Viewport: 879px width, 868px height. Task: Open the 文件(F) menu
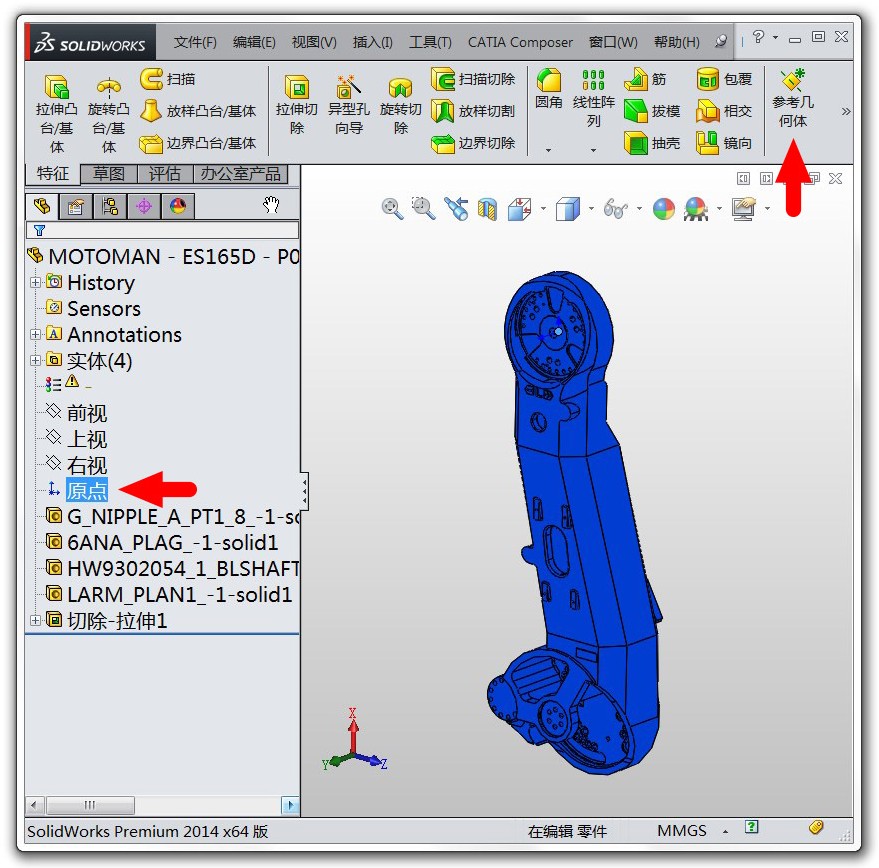[x=195, y=43]
